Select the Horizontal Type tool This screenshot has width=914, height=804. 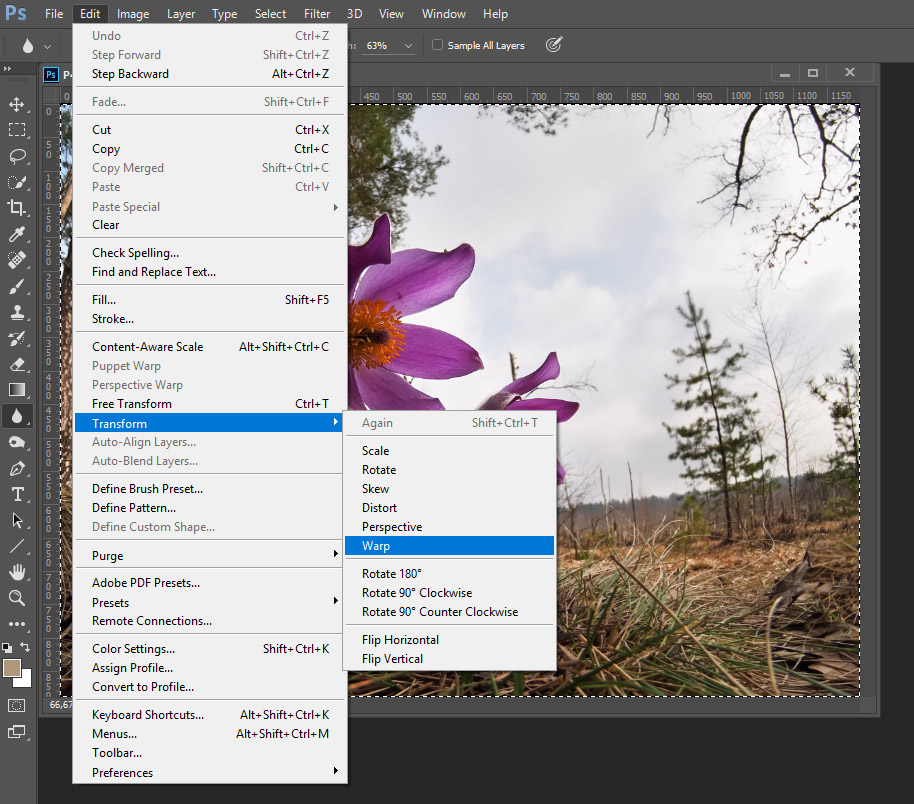coord(17,494)
